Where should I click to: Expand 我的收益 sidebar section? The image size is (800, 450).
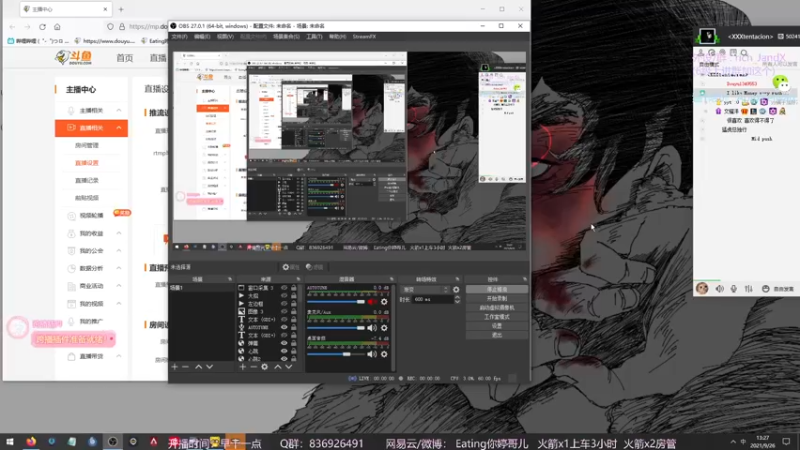pos(119,233)
